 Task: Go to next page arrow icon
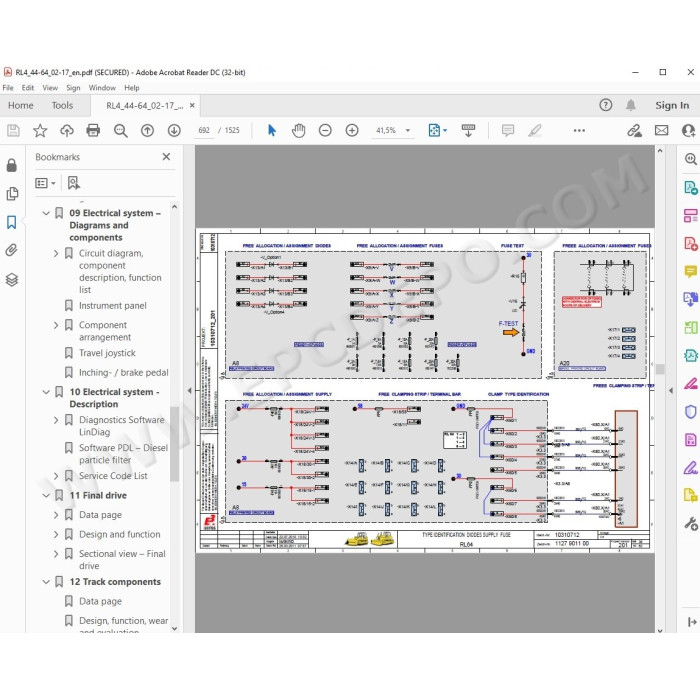point(174,130)
